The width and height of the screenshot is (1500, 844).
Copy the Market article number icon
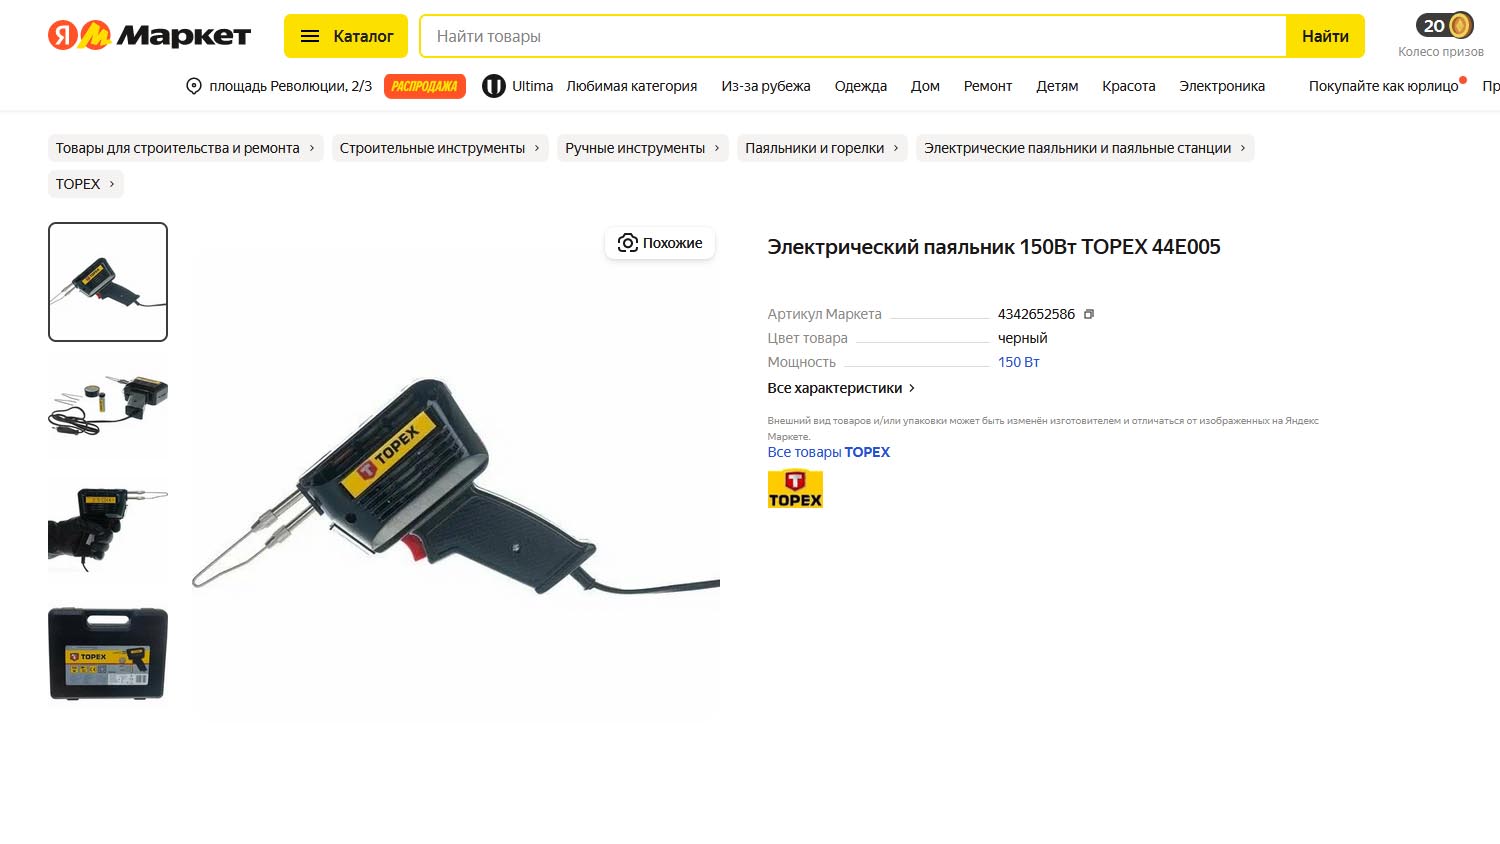1089,314
